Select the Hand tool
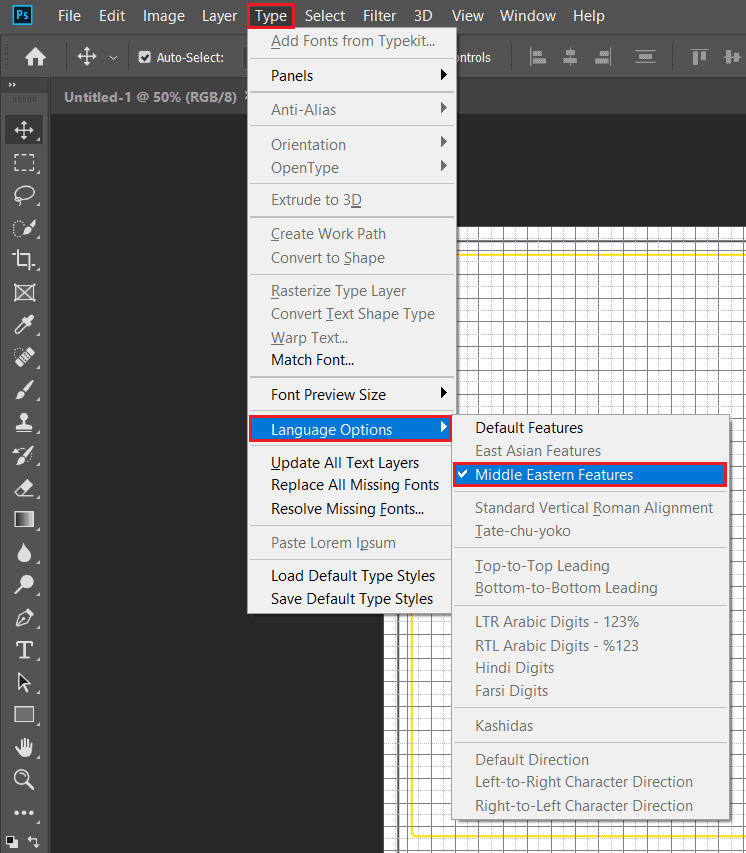This screenshot has height=853, width=746. click(24, 747)
